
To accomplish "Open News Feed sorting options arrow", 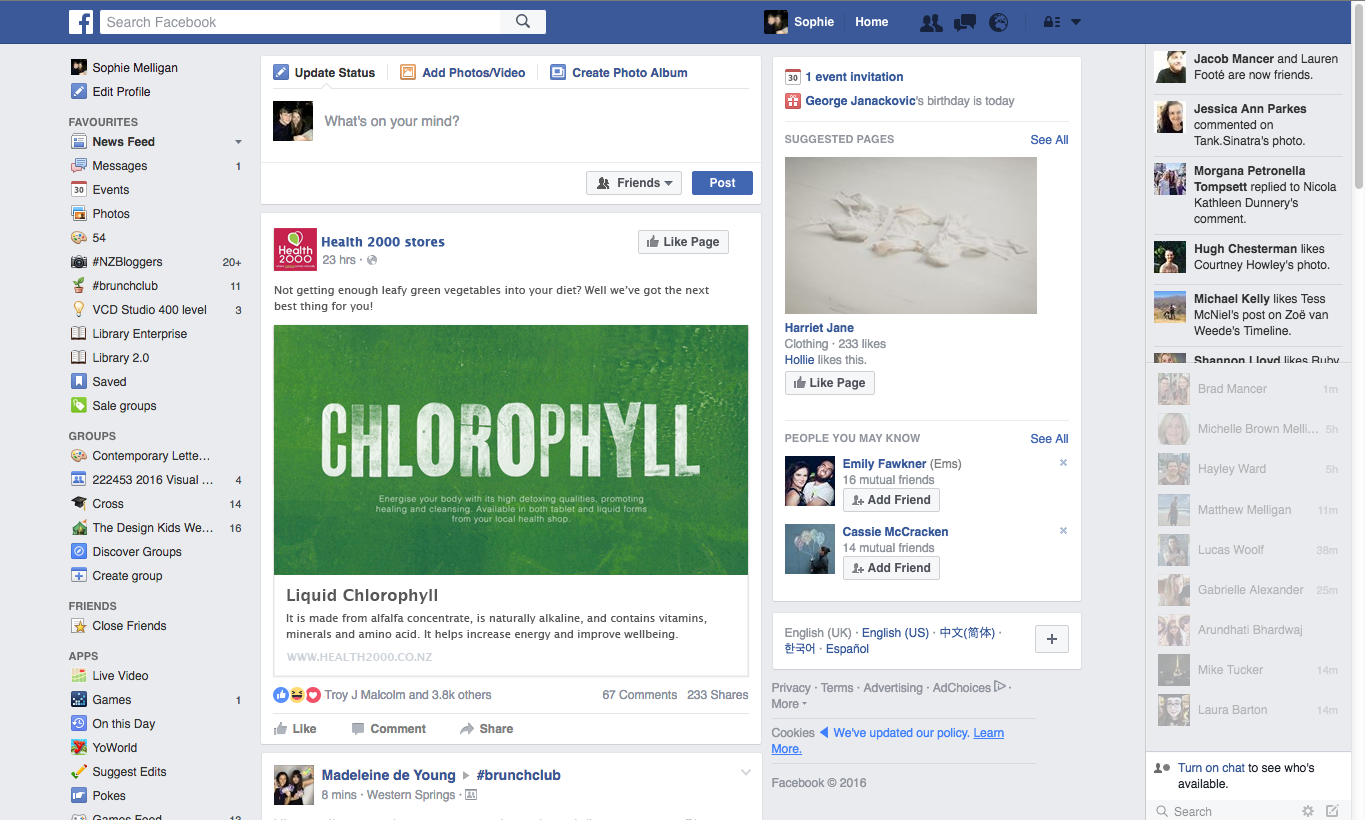I will [x=238, y=142].
